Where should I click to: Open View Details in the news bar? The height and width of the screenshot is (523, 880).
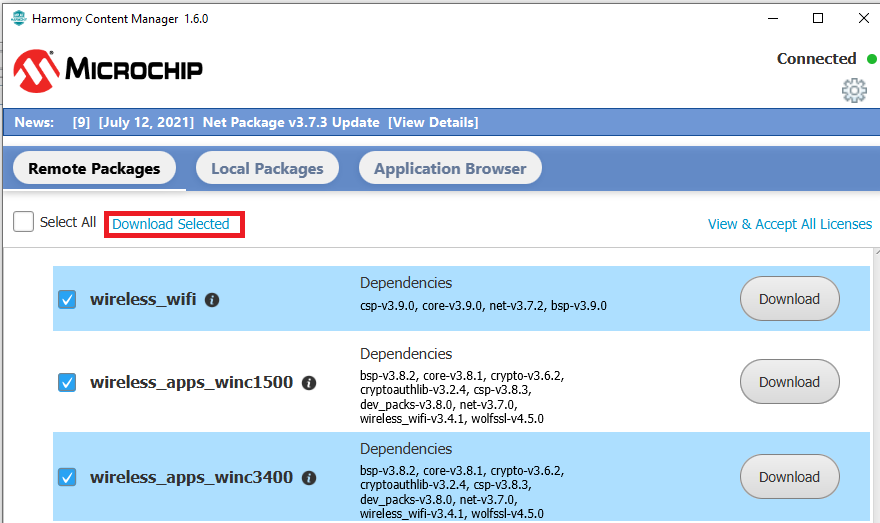tap(433, 122)
